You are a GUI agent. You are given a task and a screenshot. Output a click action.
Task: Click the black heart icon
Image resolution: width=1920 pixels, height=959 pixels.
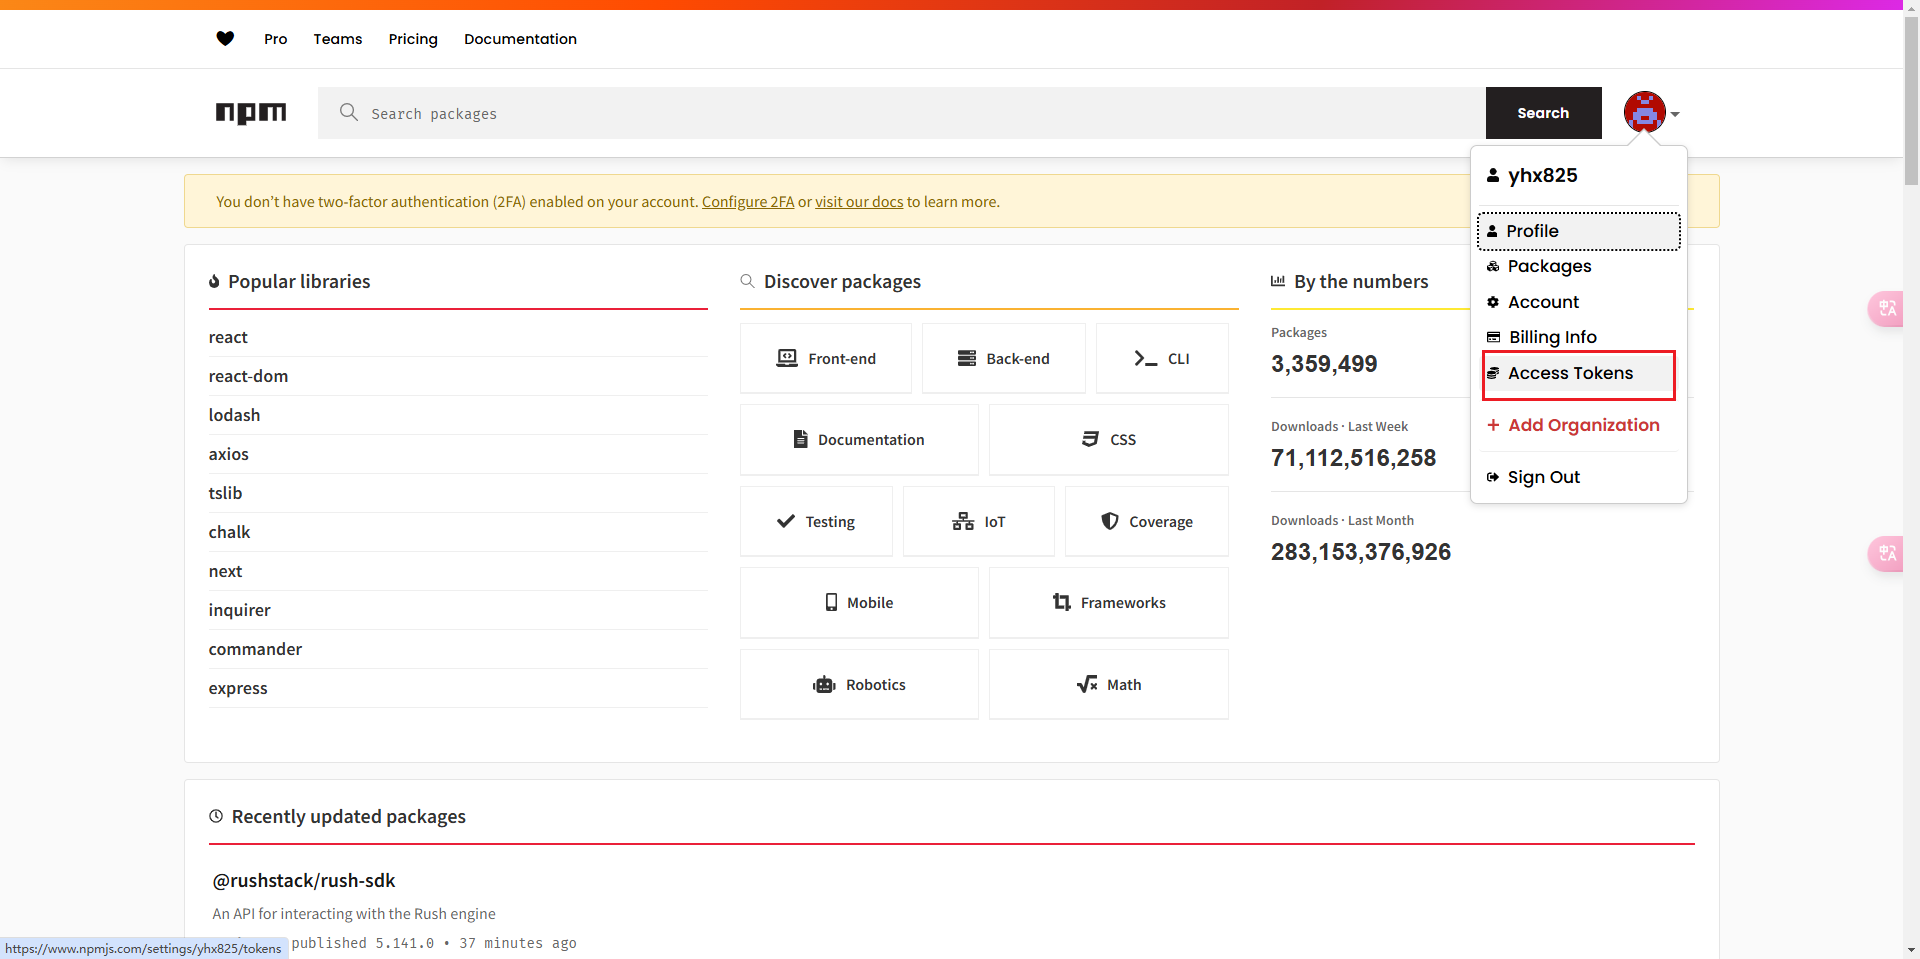[x=225, y=39]
